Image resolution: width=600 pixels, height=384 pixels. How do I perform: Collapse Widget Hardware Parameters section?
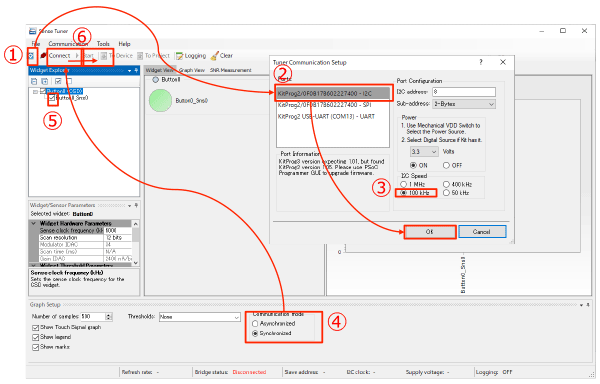click(34, 223)
